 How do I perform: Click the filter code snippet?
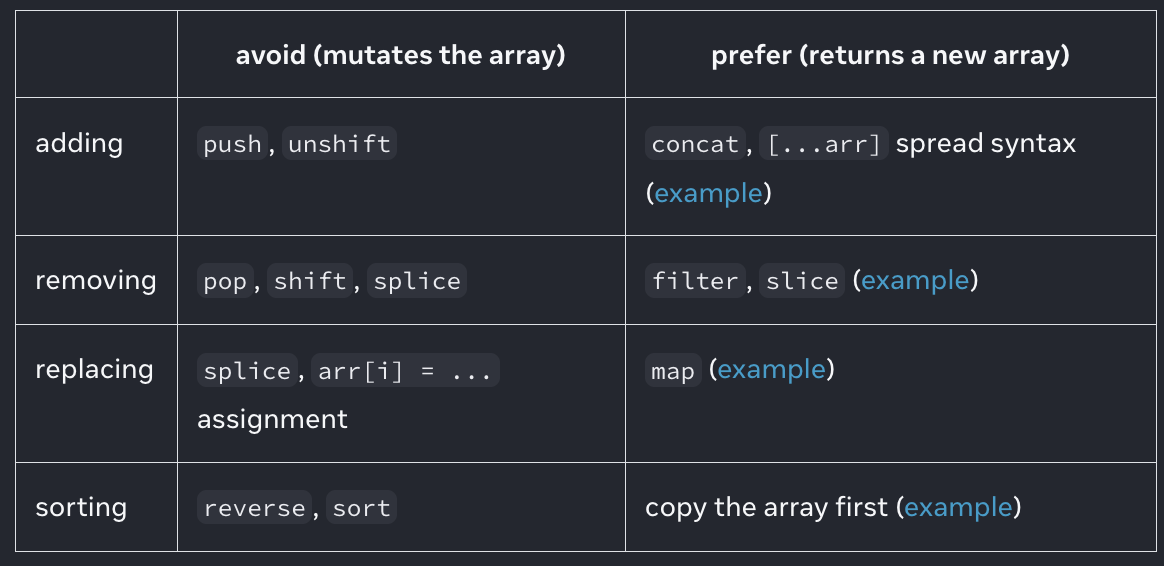coord(695,282)
